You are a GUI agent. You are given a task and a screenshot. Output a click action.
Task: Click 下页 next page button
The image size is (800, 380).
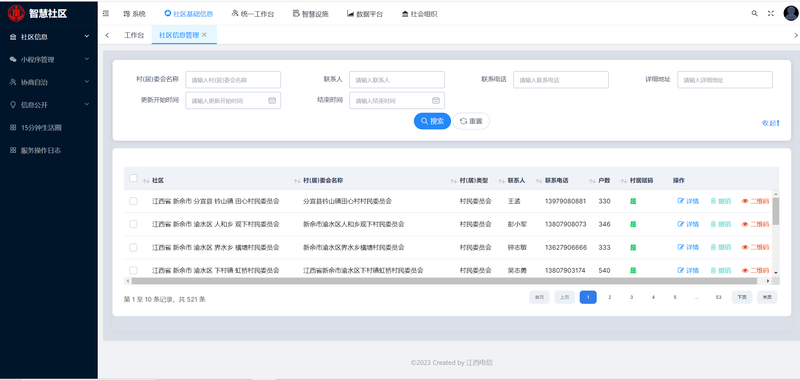(742, 297)
